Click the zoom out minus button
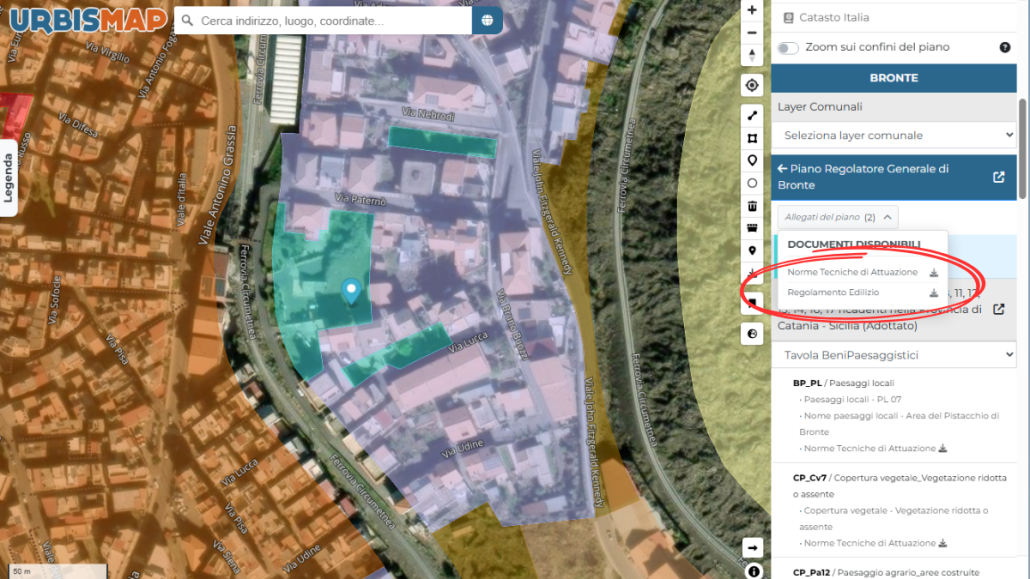The height and width of the screenshot is (579, 1030). 752,33
